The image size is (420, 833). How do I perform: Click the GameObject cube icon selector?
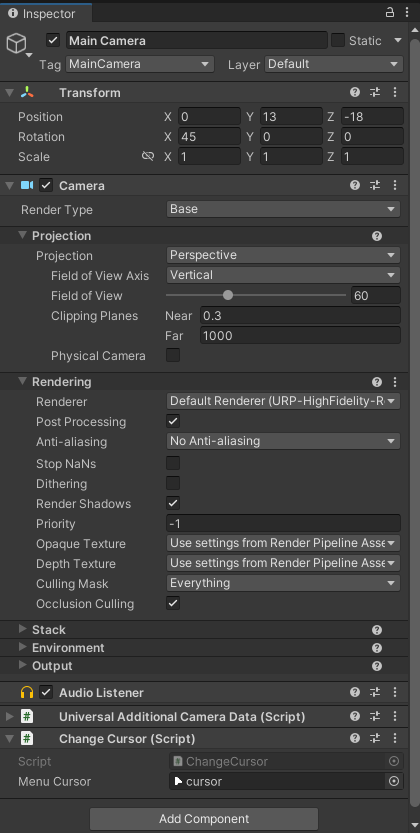[x=16, y=44]
